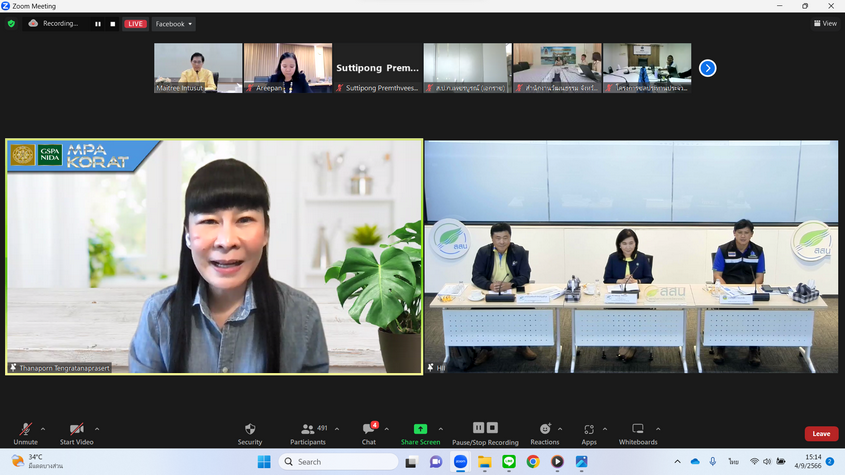Click the green encryption shield icon
This screenshot has width=845, height=475.
tap(12, 23)
